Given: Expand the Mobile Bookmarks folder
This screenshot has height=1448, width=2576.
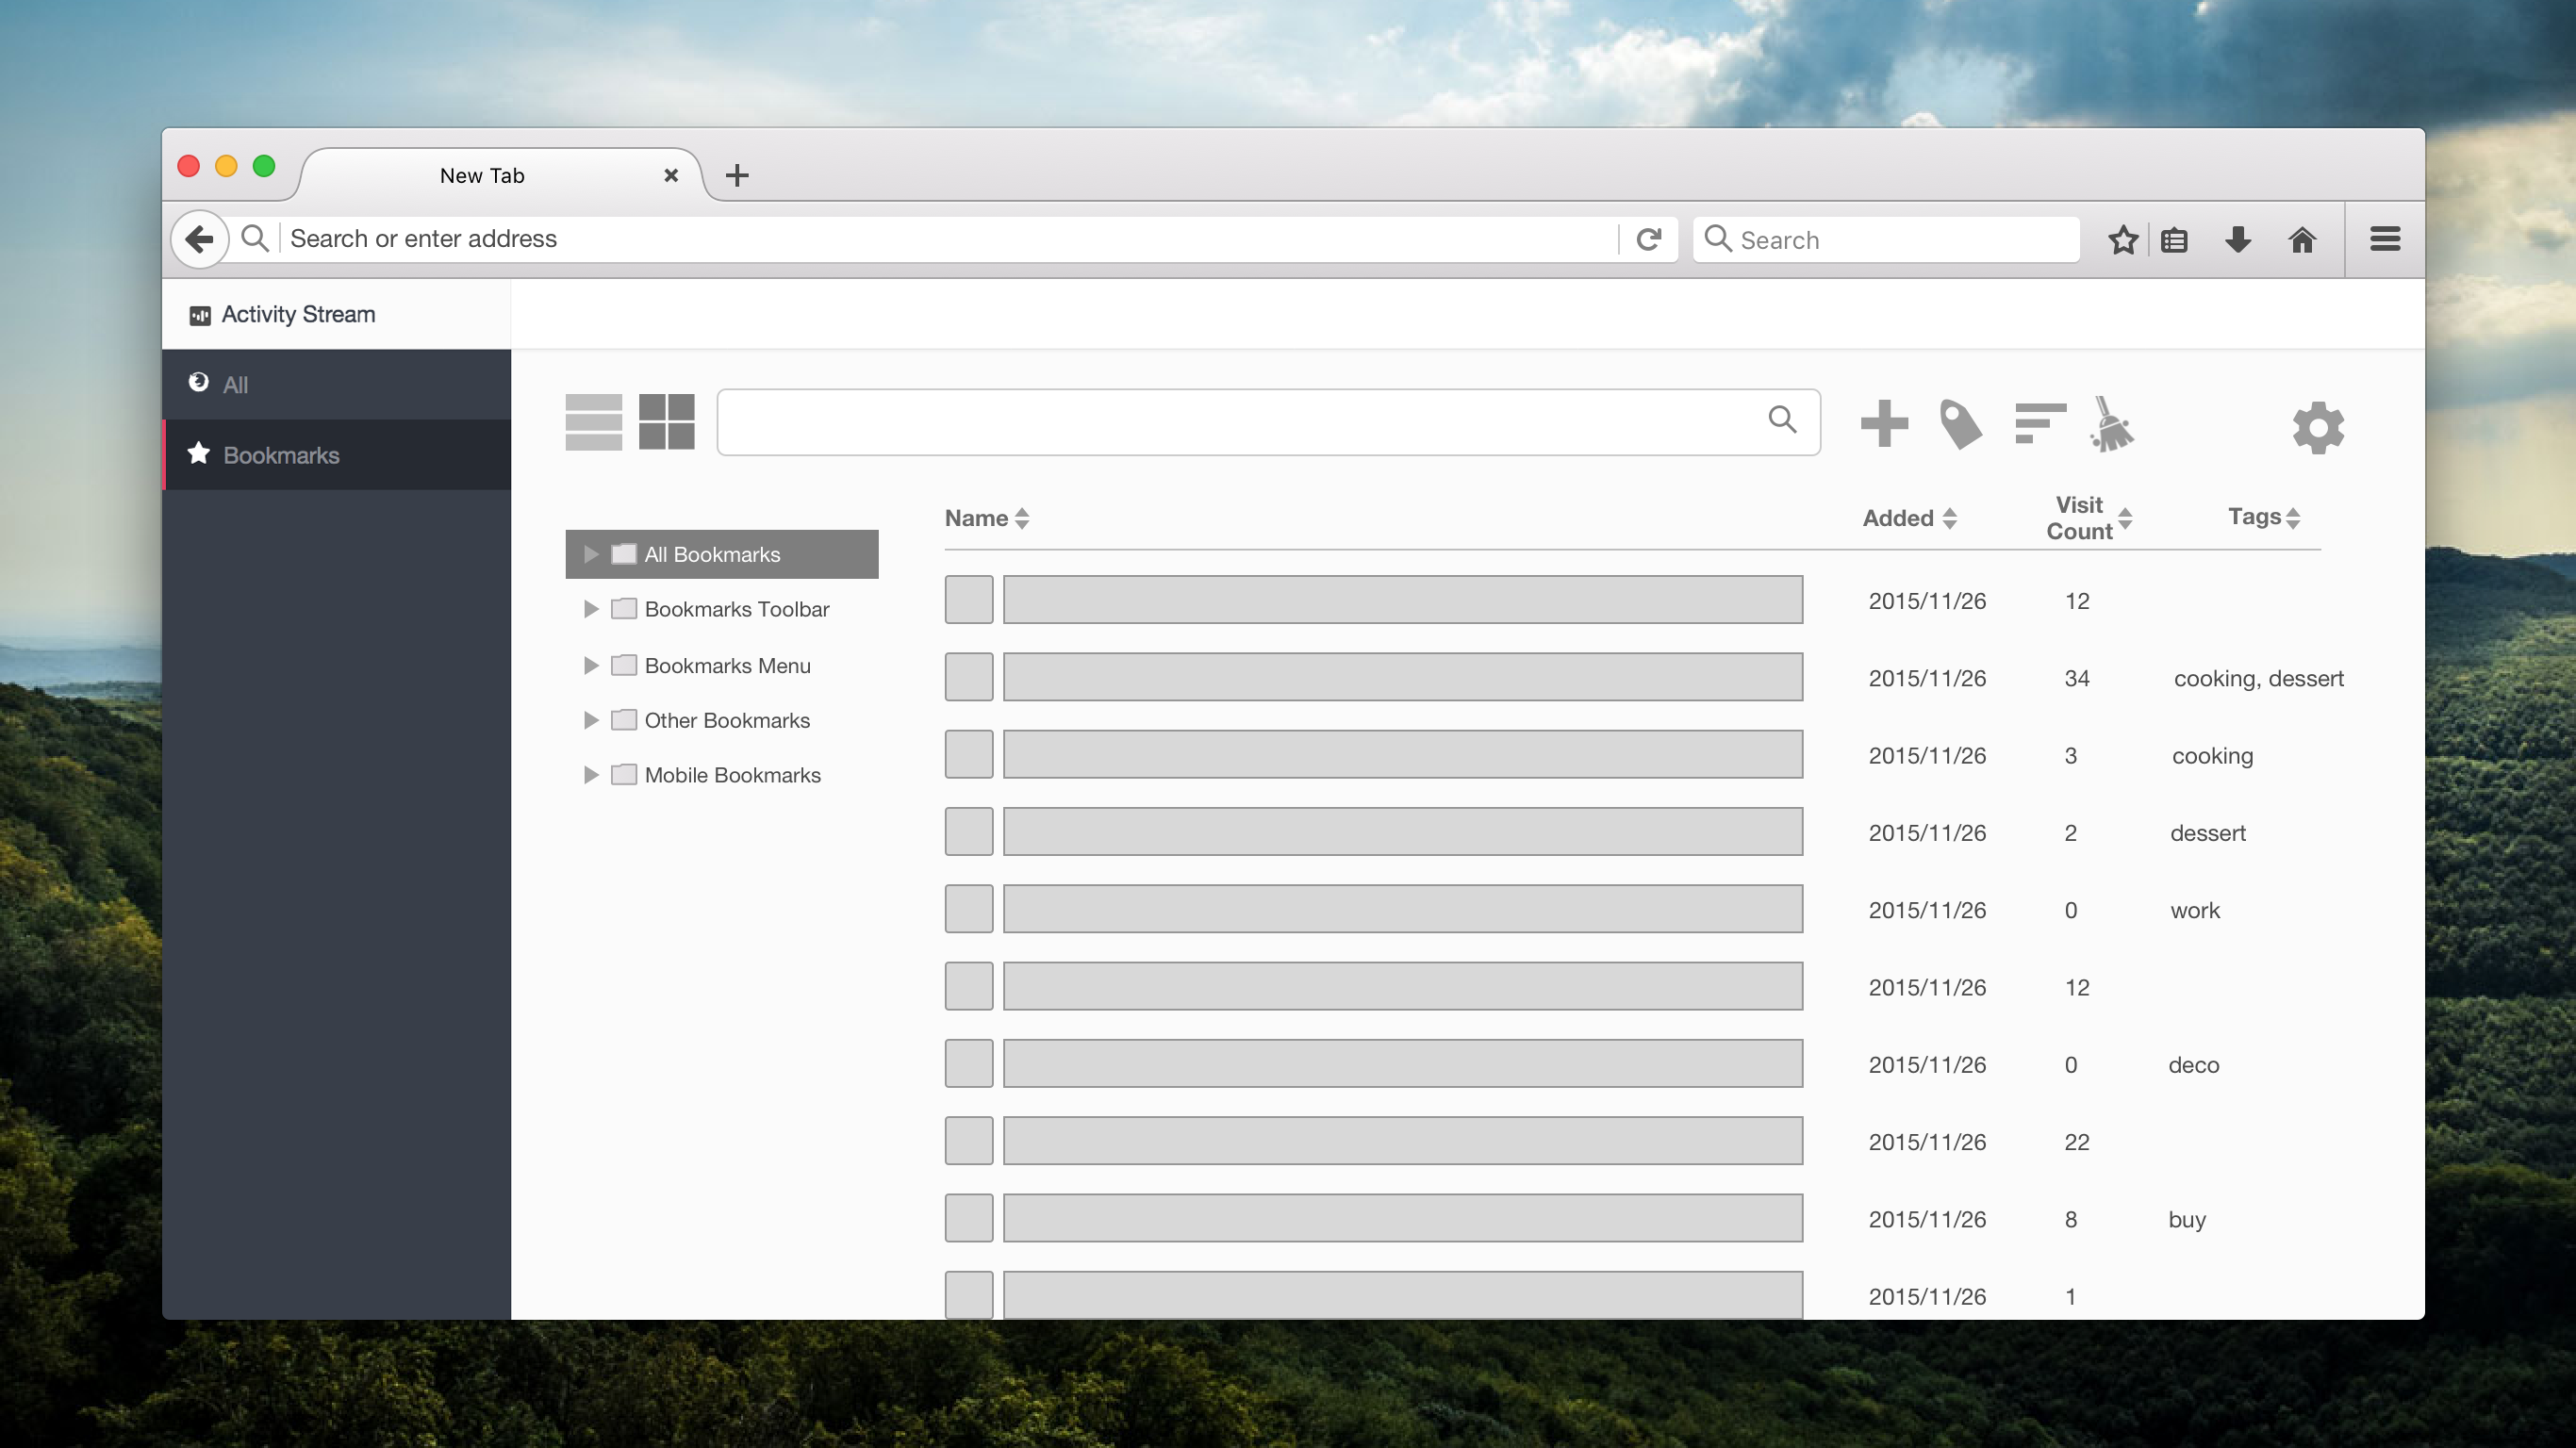Looking at the screenshot, I should 591,775.
